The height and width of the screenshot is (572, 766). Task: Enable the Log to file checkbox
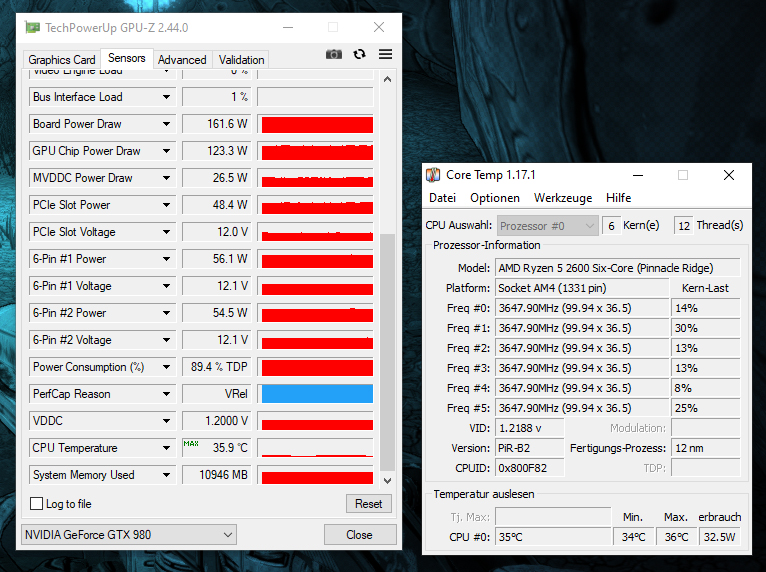point(37,504)
